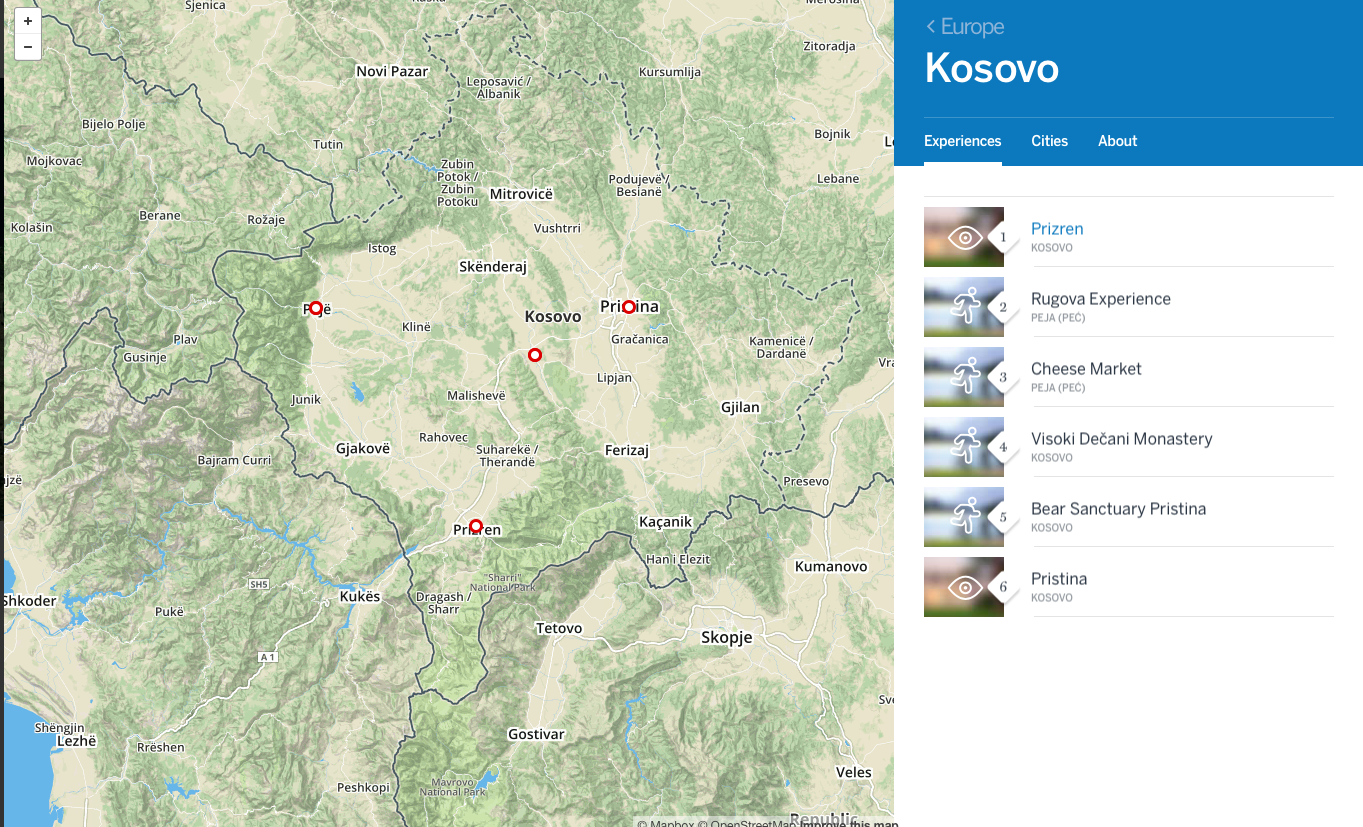Click the Gjakovë label on the map

coord(363,449)
